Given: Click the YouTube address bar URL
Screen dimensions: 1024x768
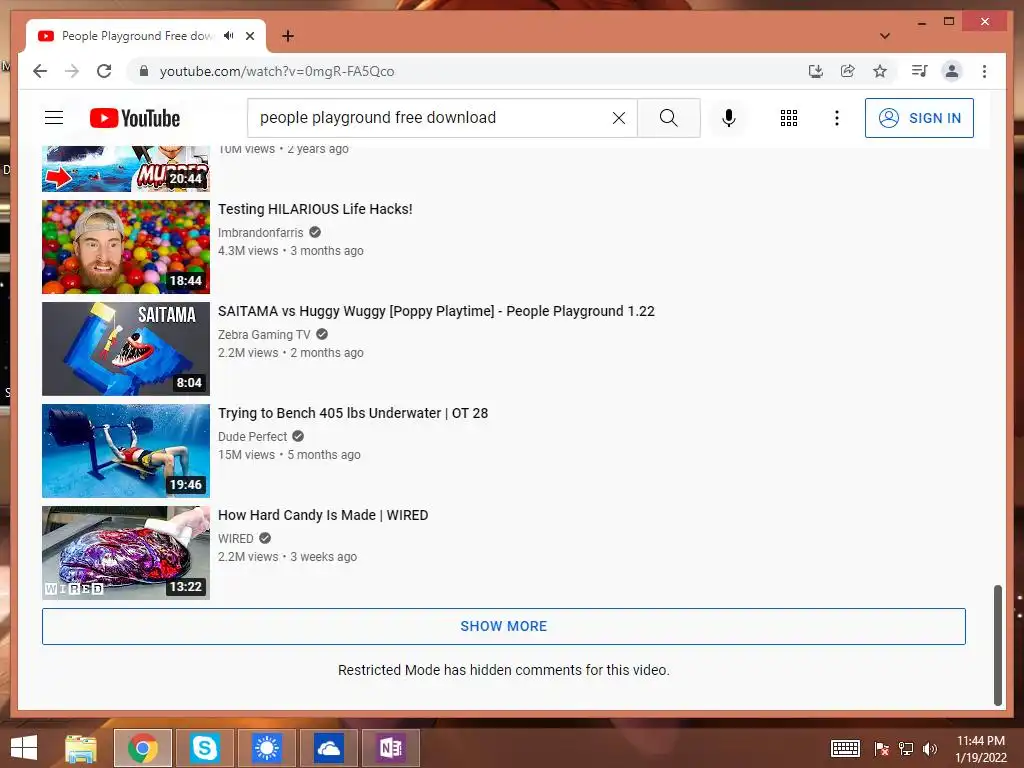Looking at the screenshot, I should (277, 71).
